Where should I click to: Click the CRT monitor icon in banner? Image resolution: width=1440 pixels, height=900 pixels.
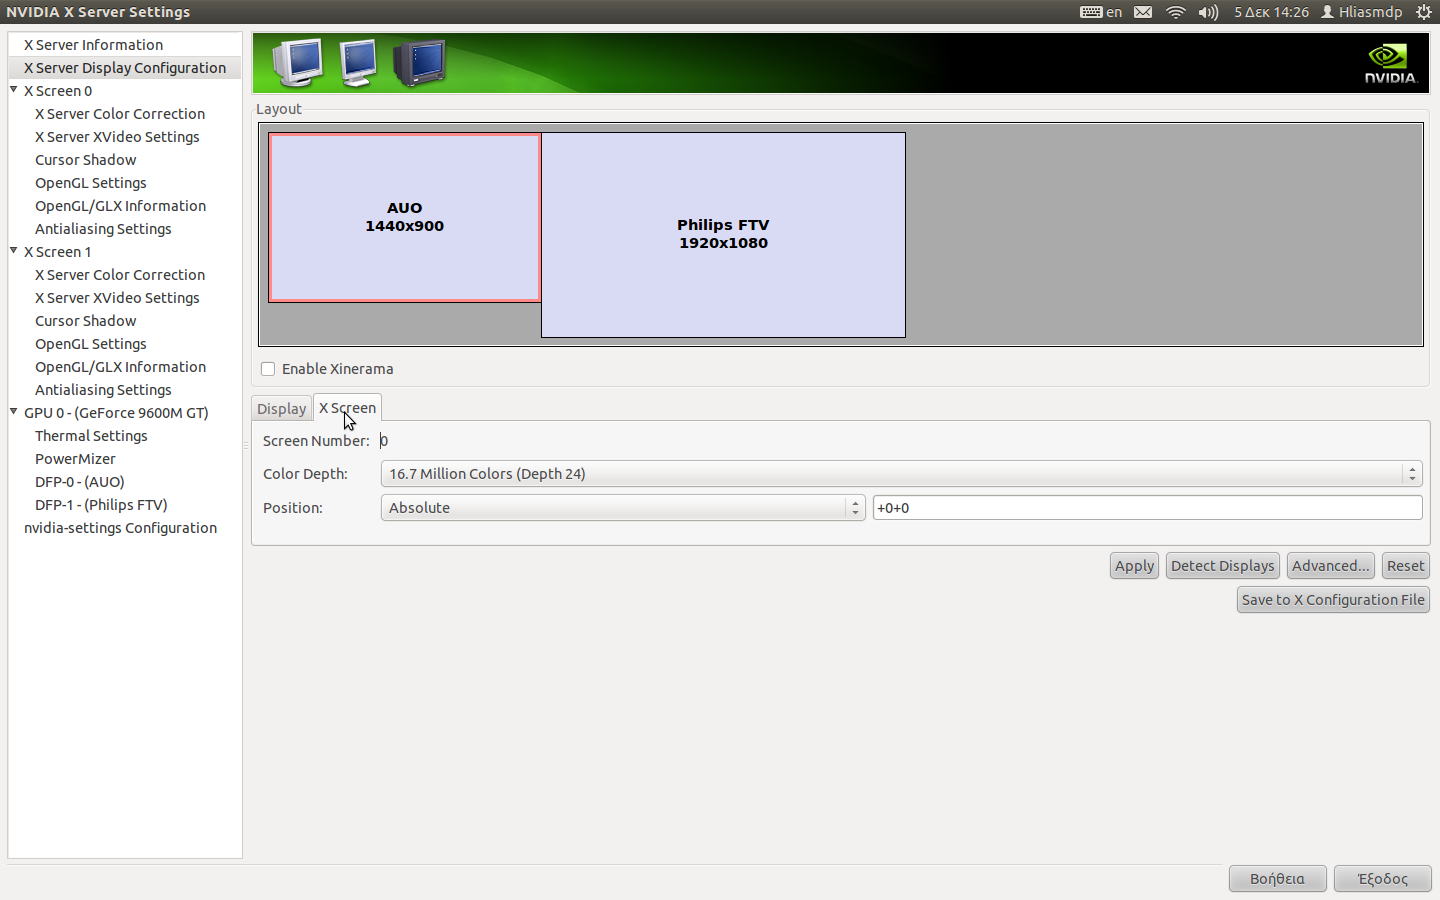[x=298, y=62]
